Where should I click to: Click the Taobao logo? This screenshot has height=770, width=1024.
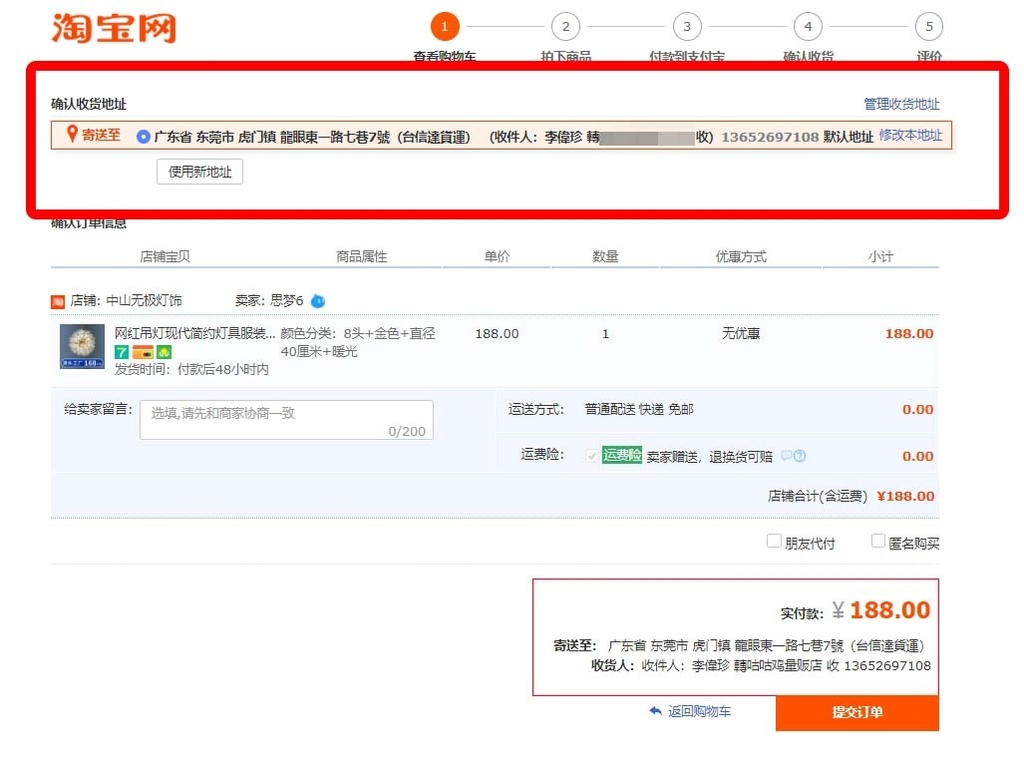[x=114, y=28]
